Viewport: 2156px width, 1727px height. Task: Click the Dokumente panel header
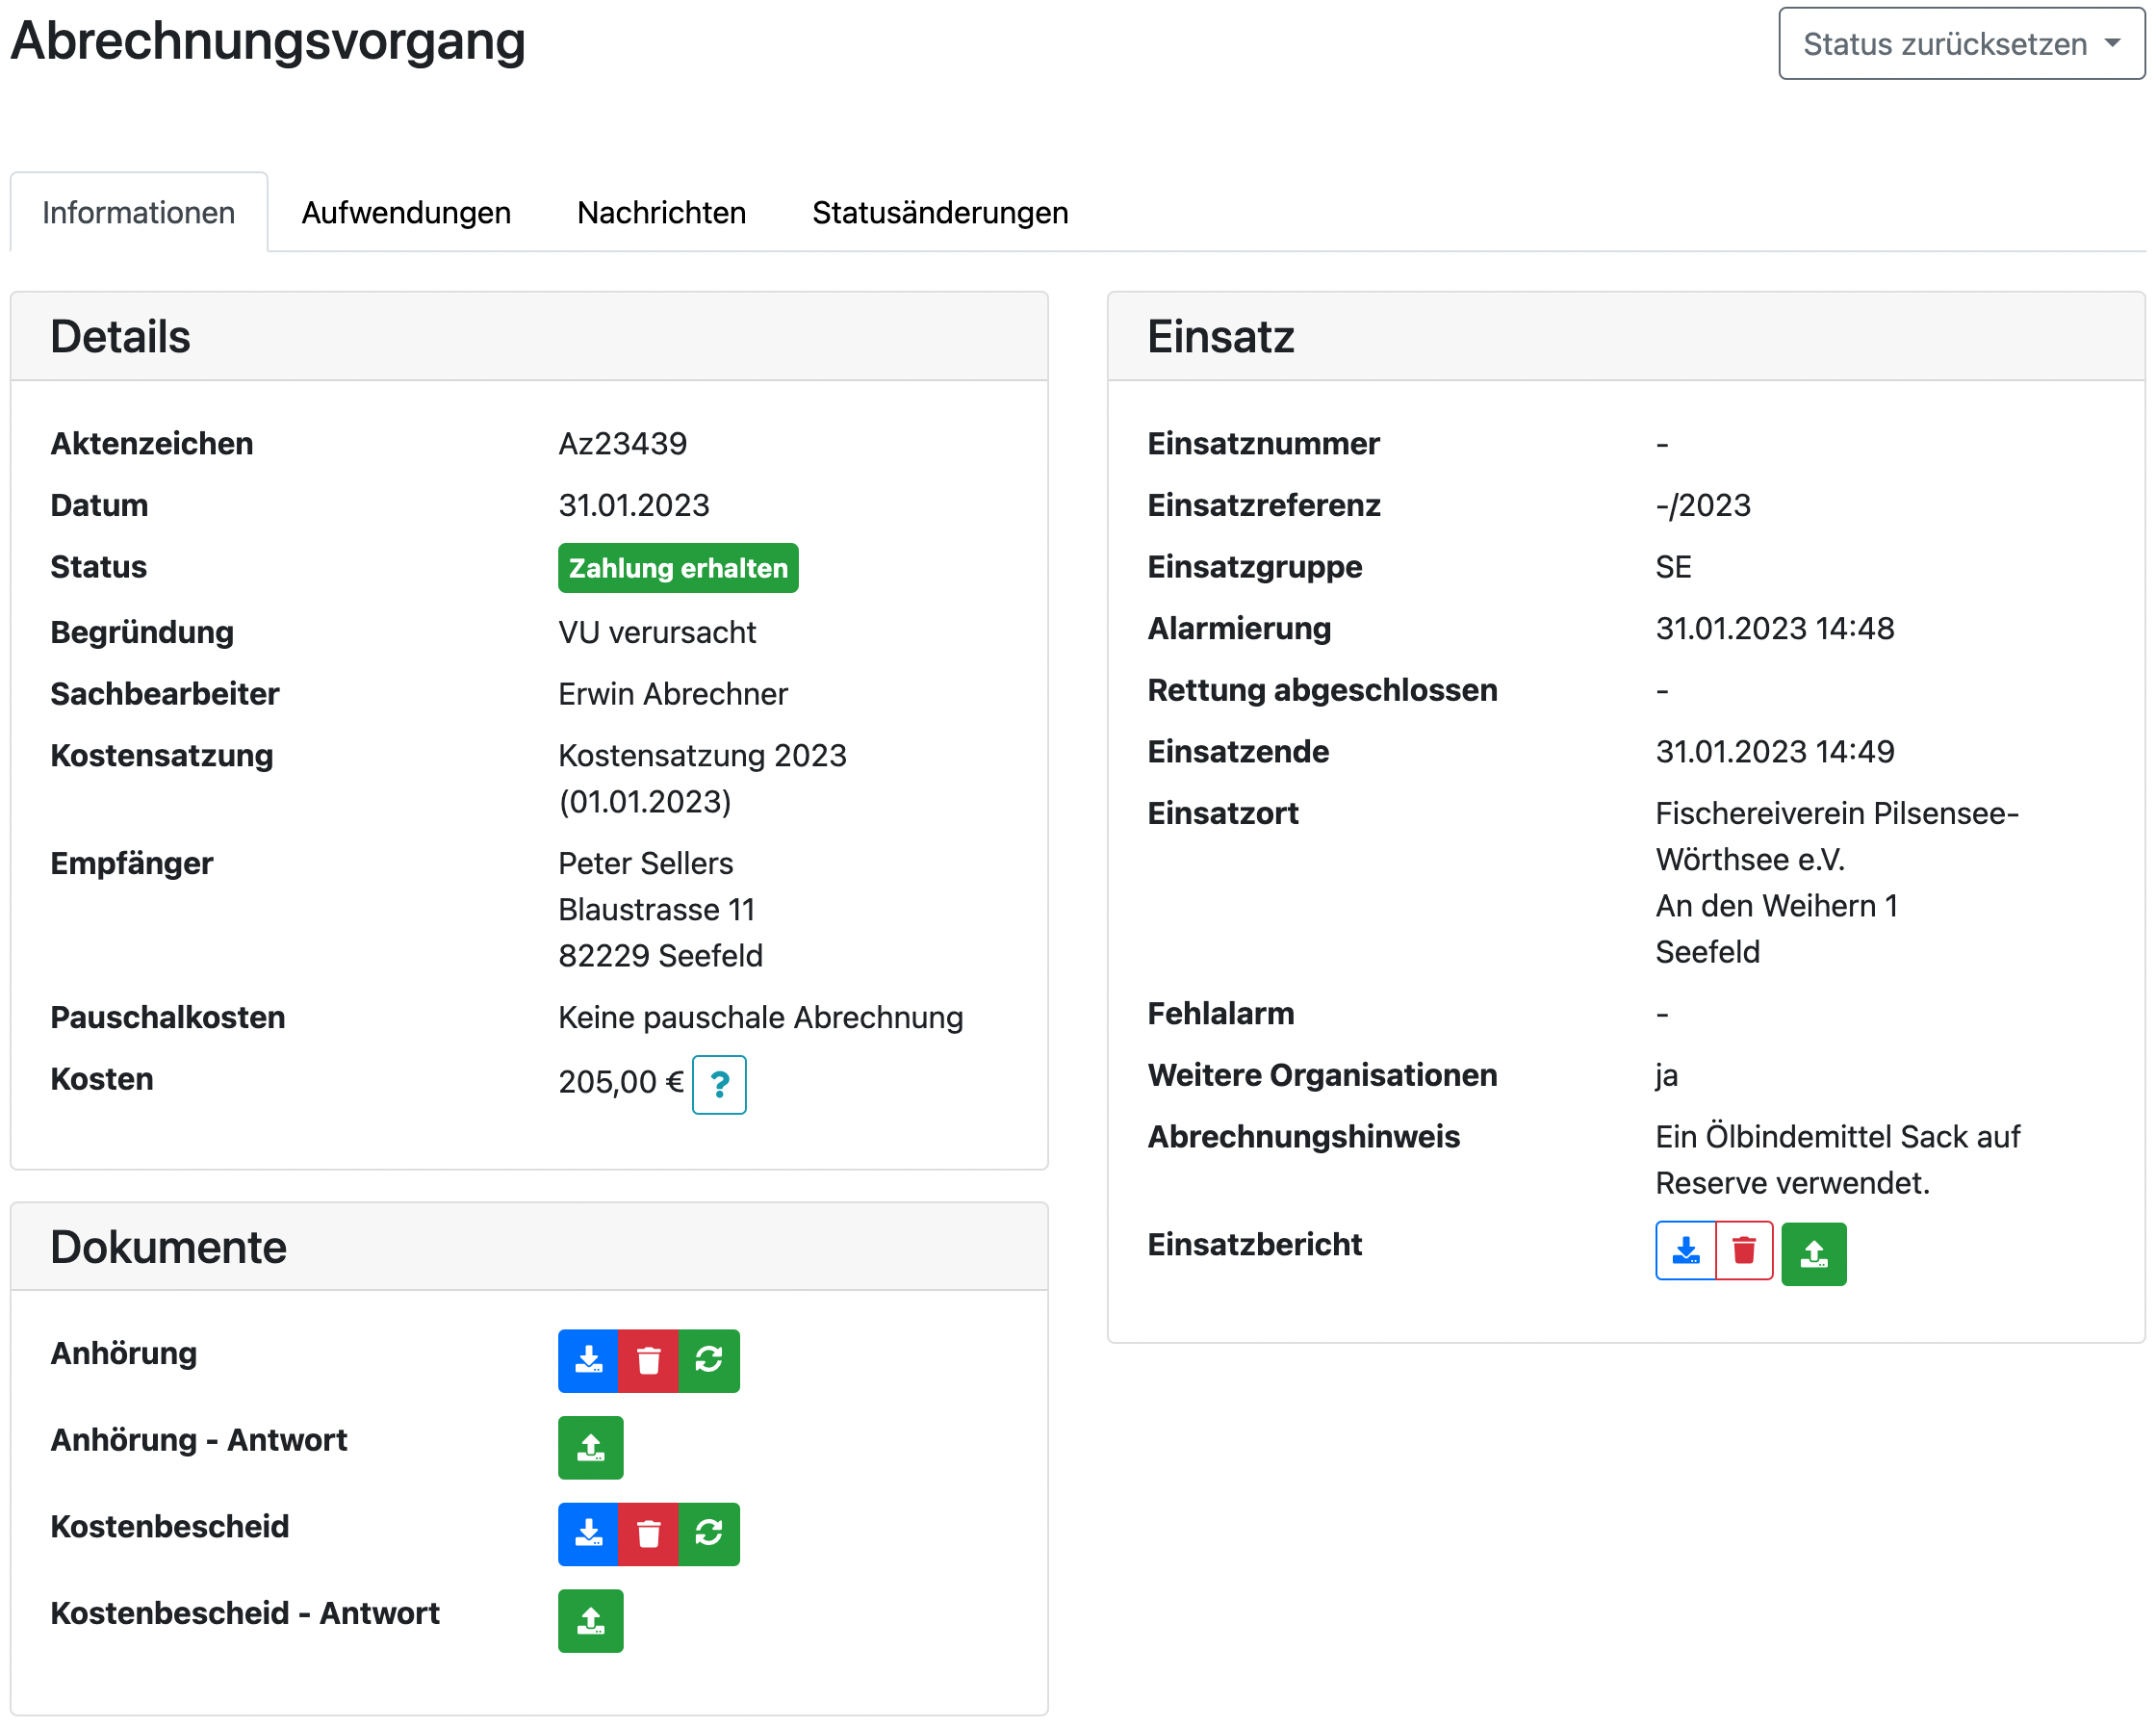coord(529,1247)
